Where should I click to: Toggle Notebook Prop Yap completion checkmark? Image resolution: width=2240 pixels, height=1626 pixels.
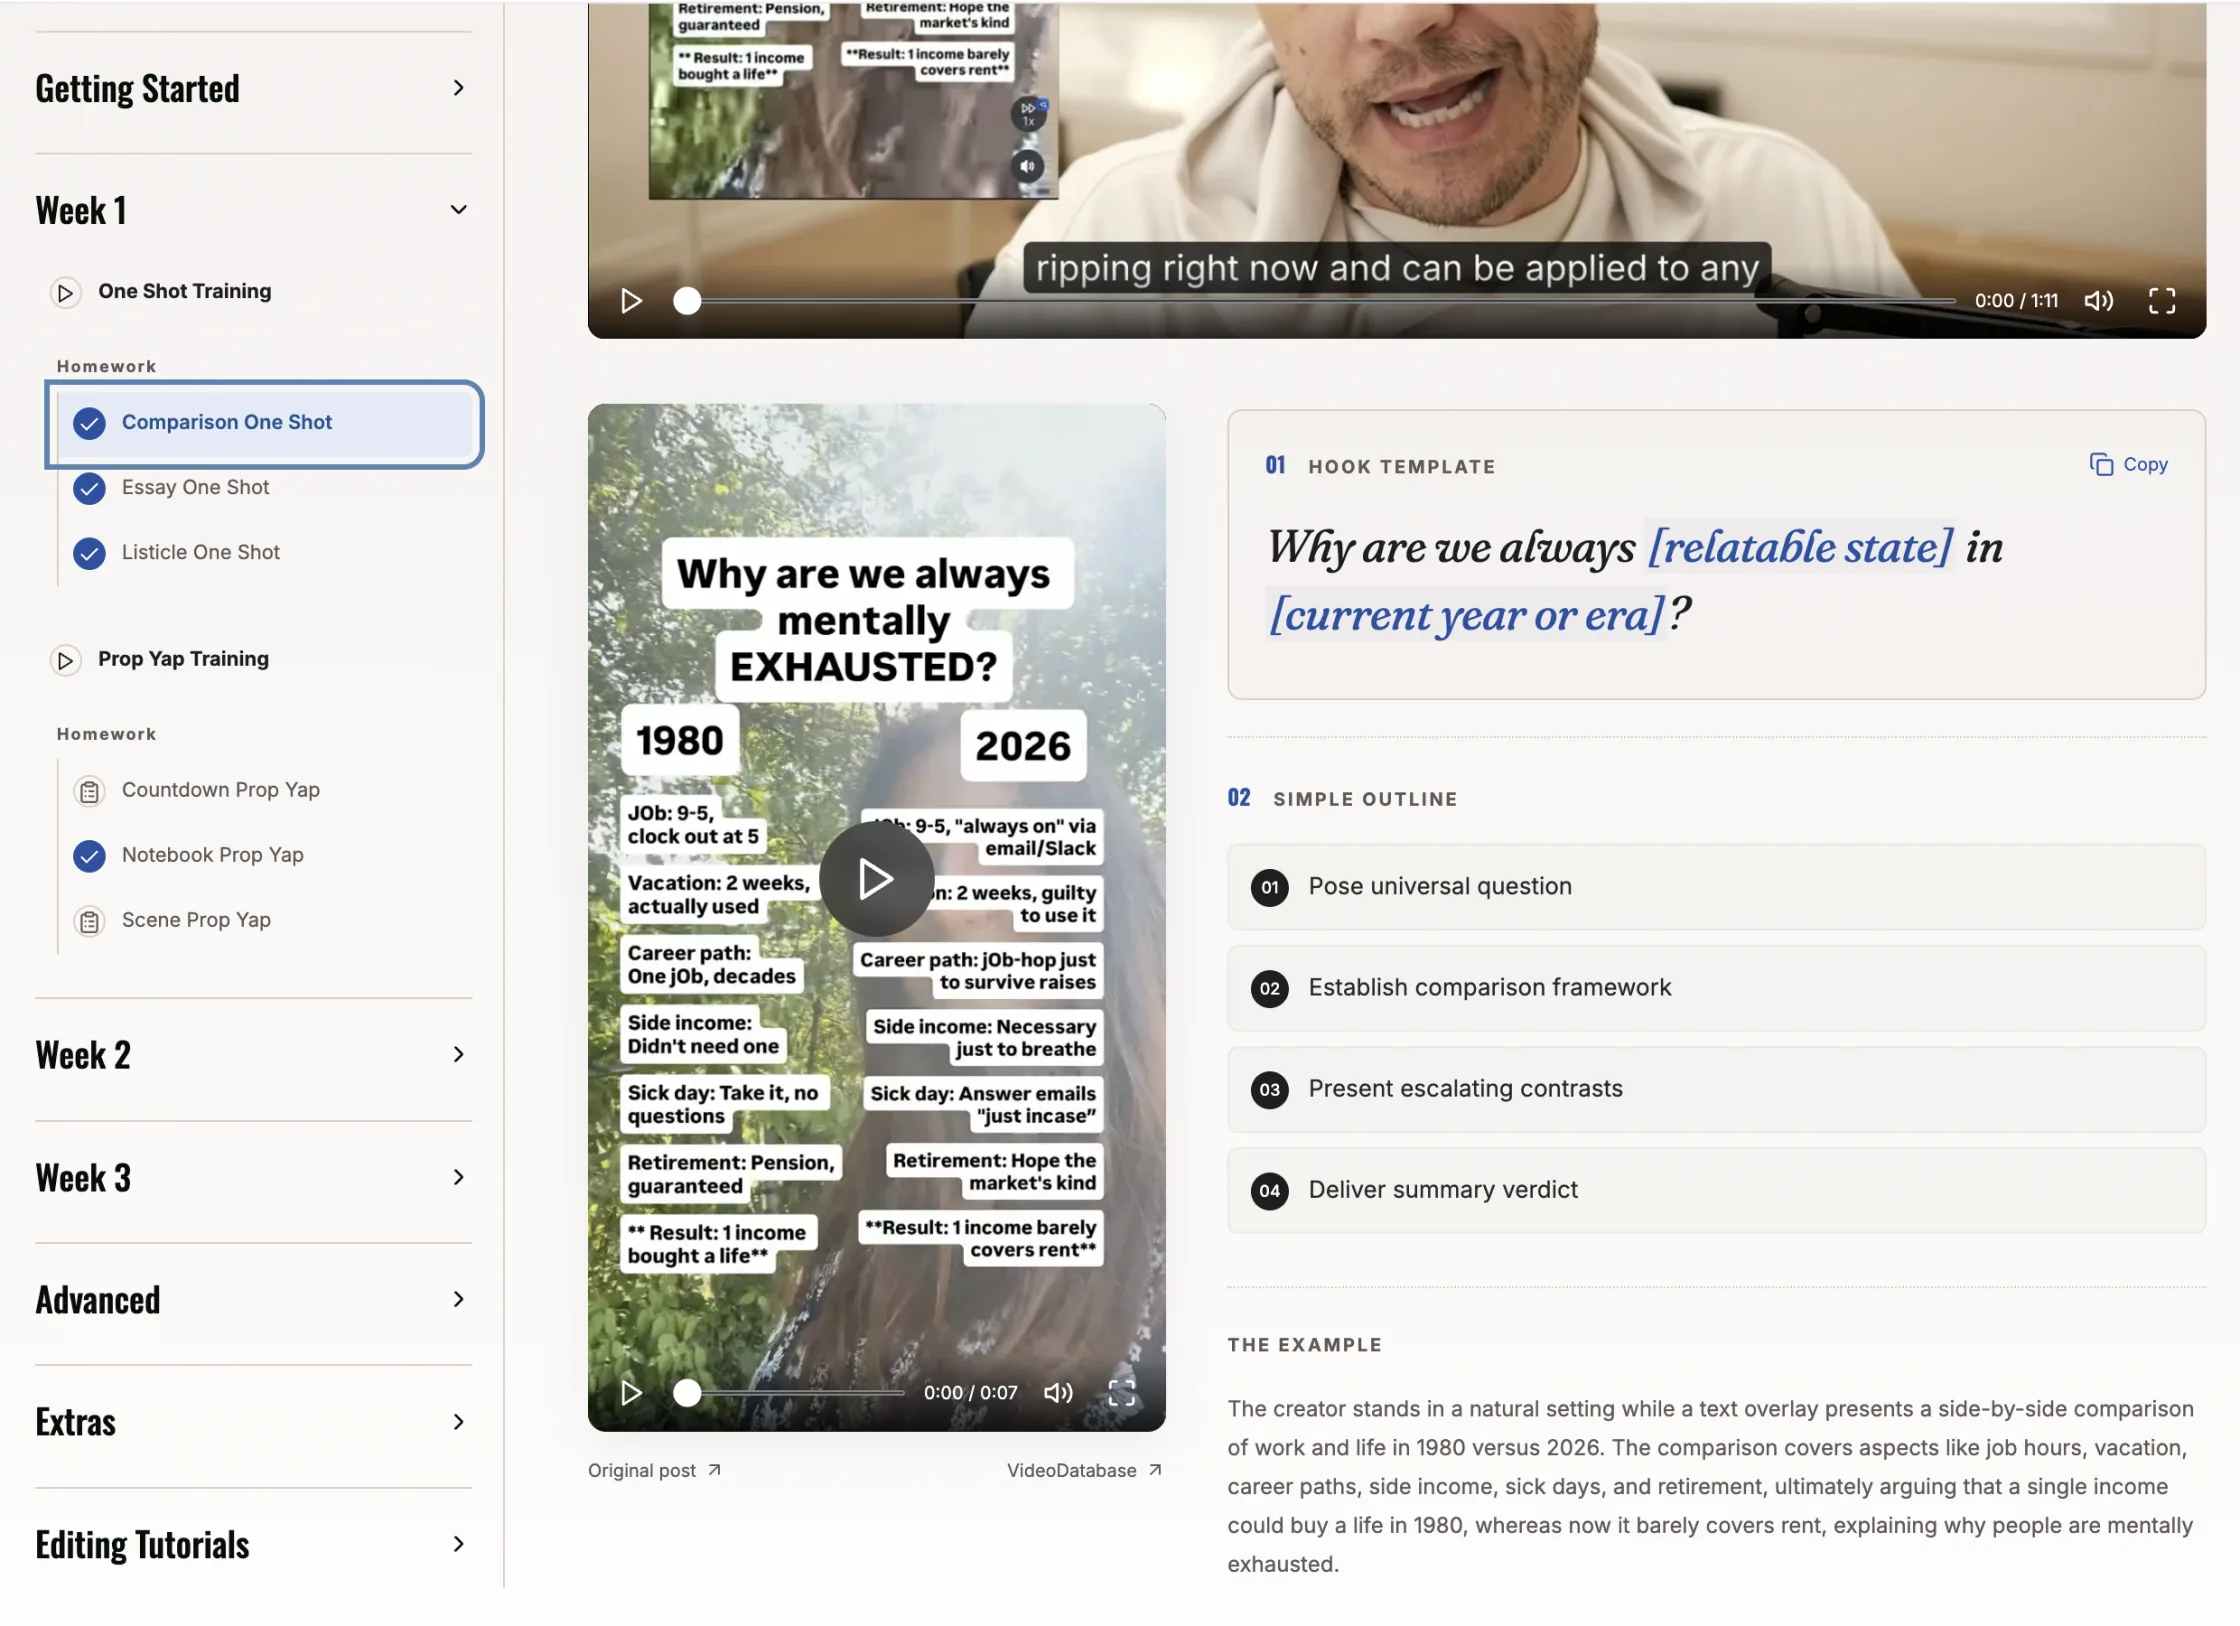89,856
